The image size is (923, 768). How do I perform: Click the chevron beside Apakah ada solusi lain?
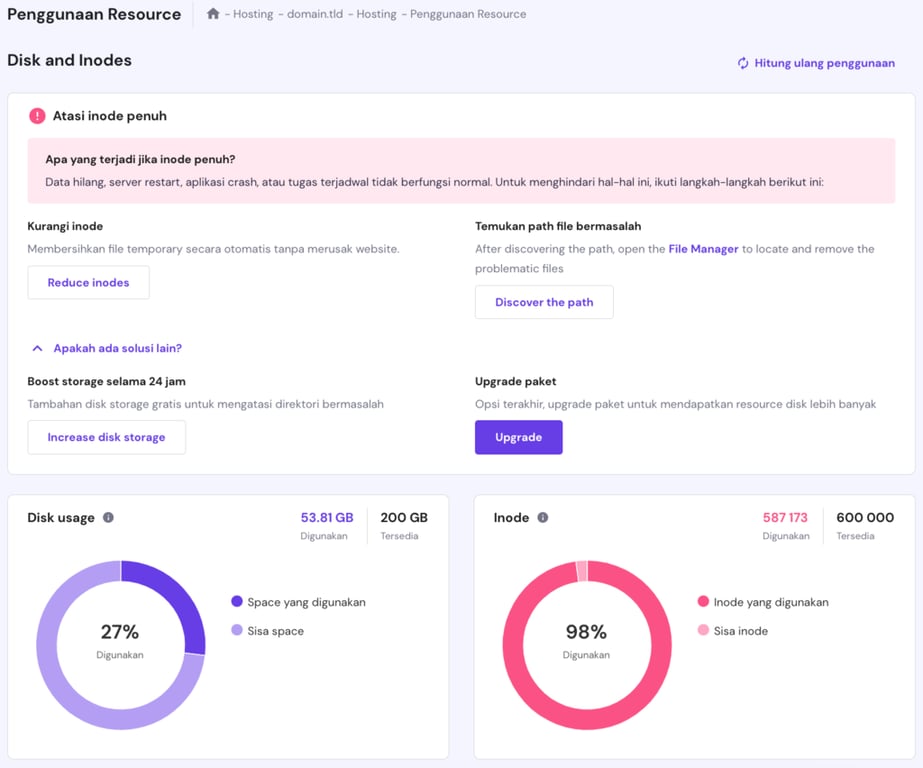[37, 348]
